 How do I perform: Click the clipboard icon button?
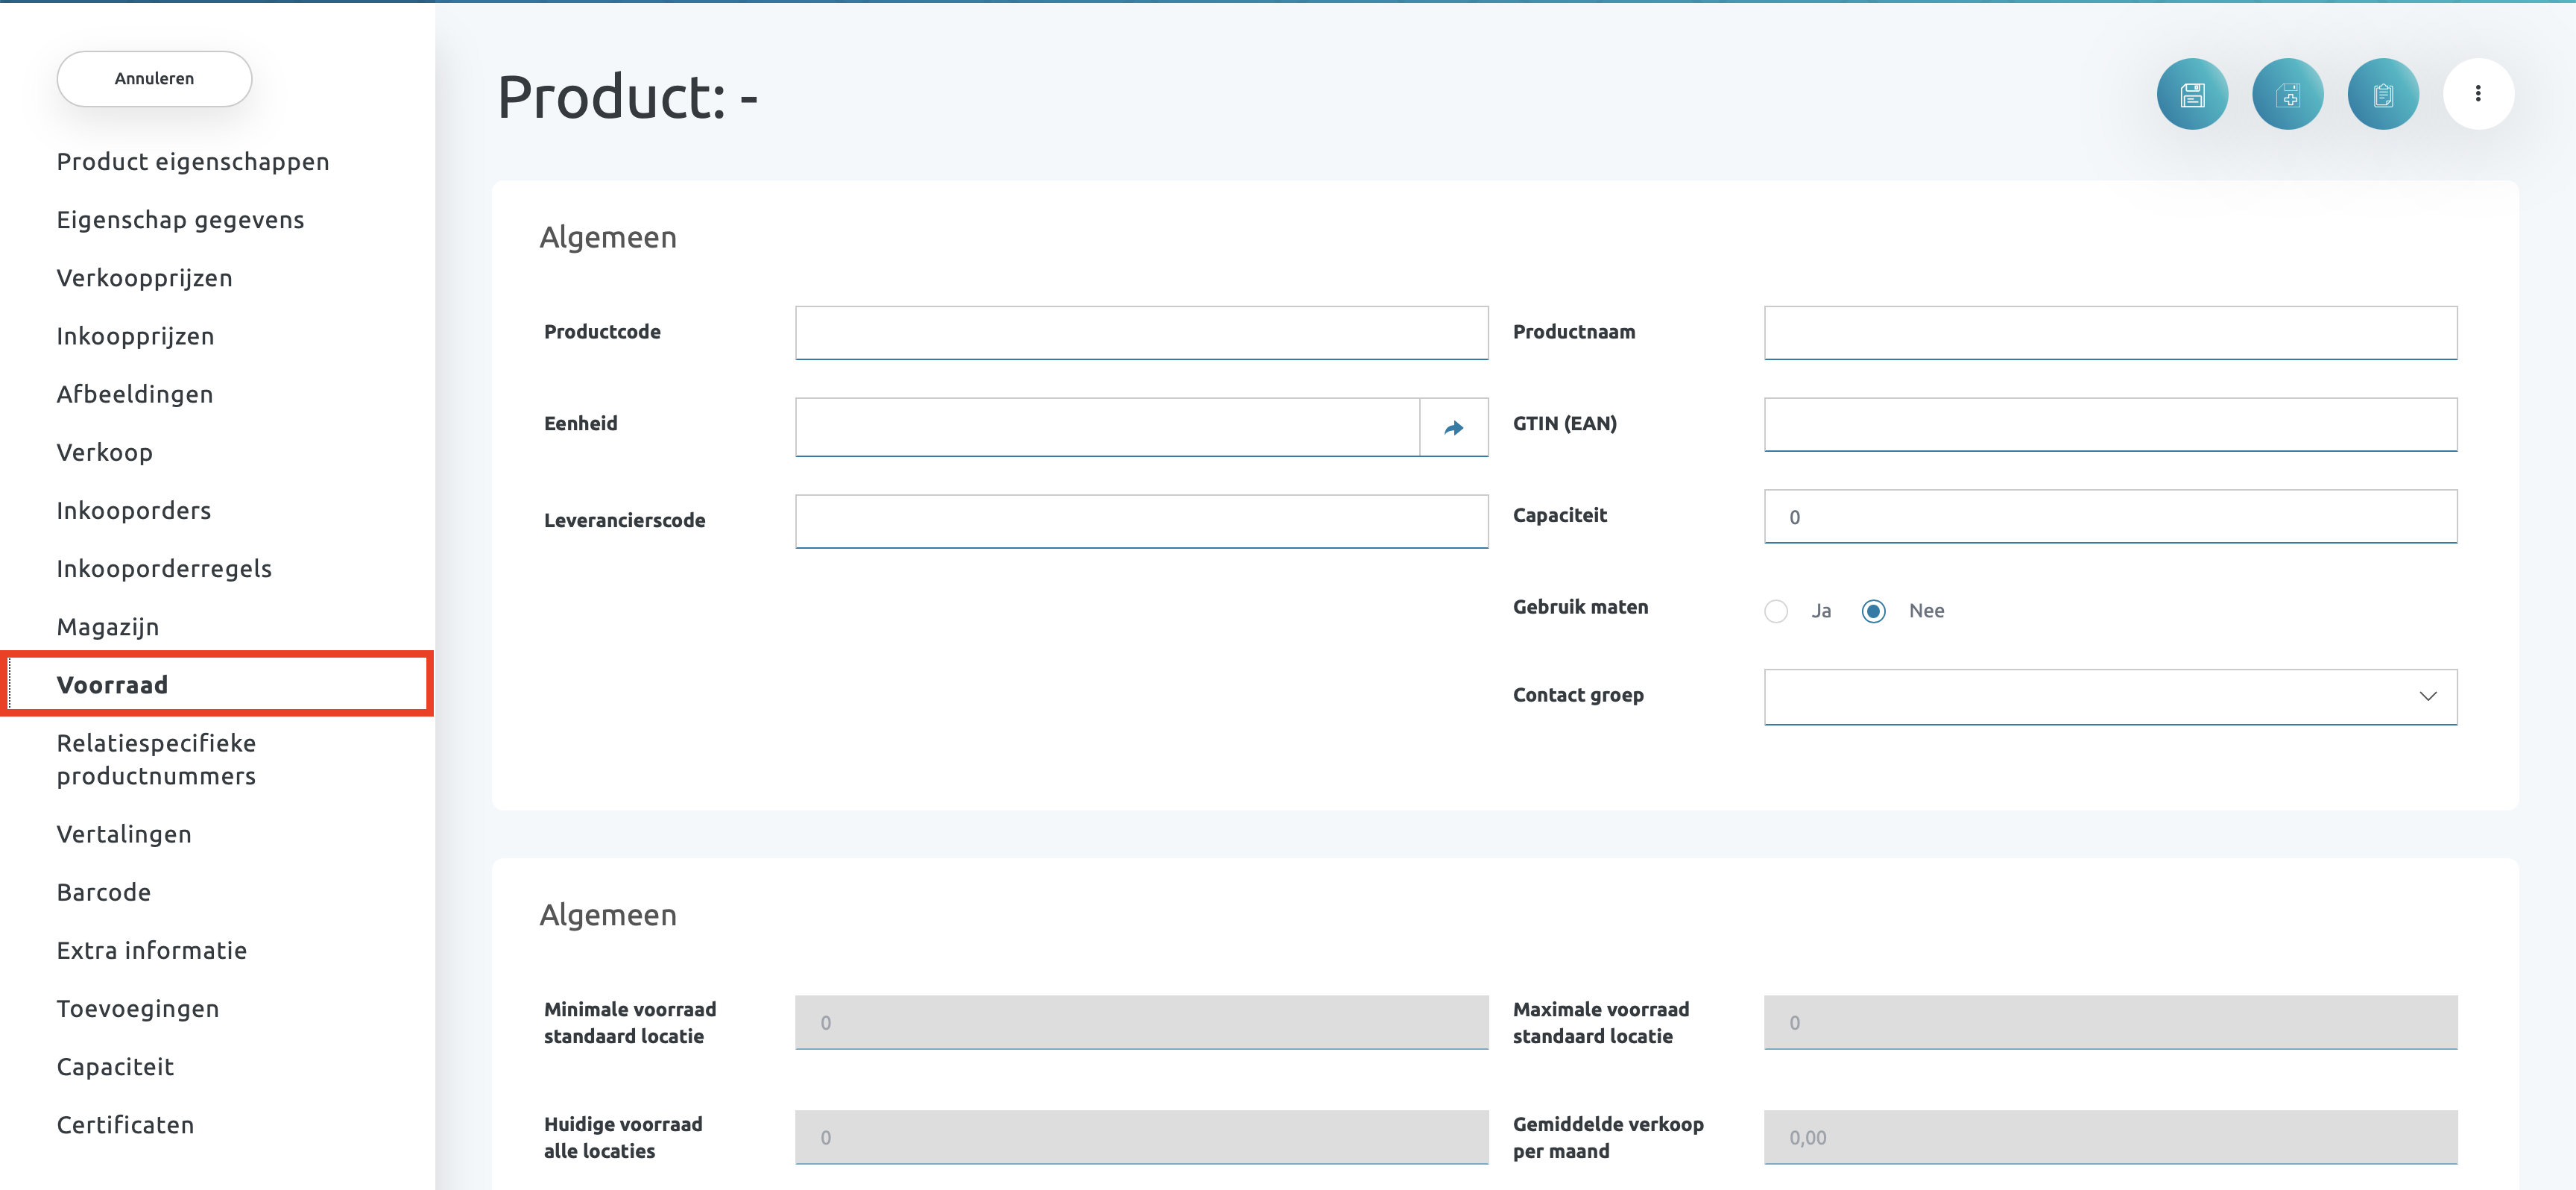point(2383,94)
